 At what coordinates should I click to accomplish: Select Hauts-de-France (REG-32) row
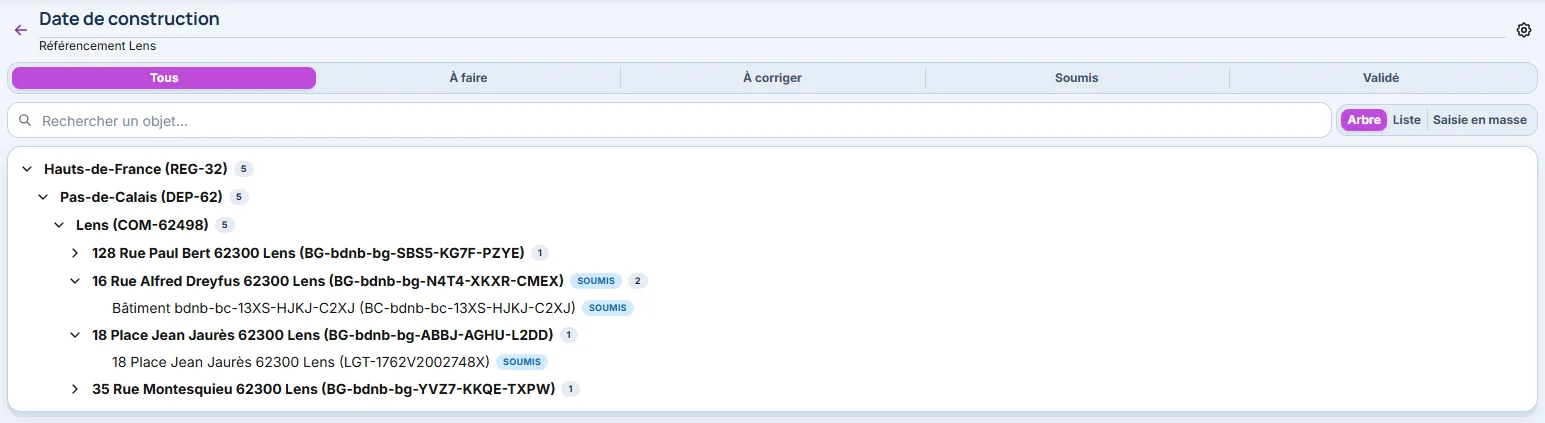point(136,169)
